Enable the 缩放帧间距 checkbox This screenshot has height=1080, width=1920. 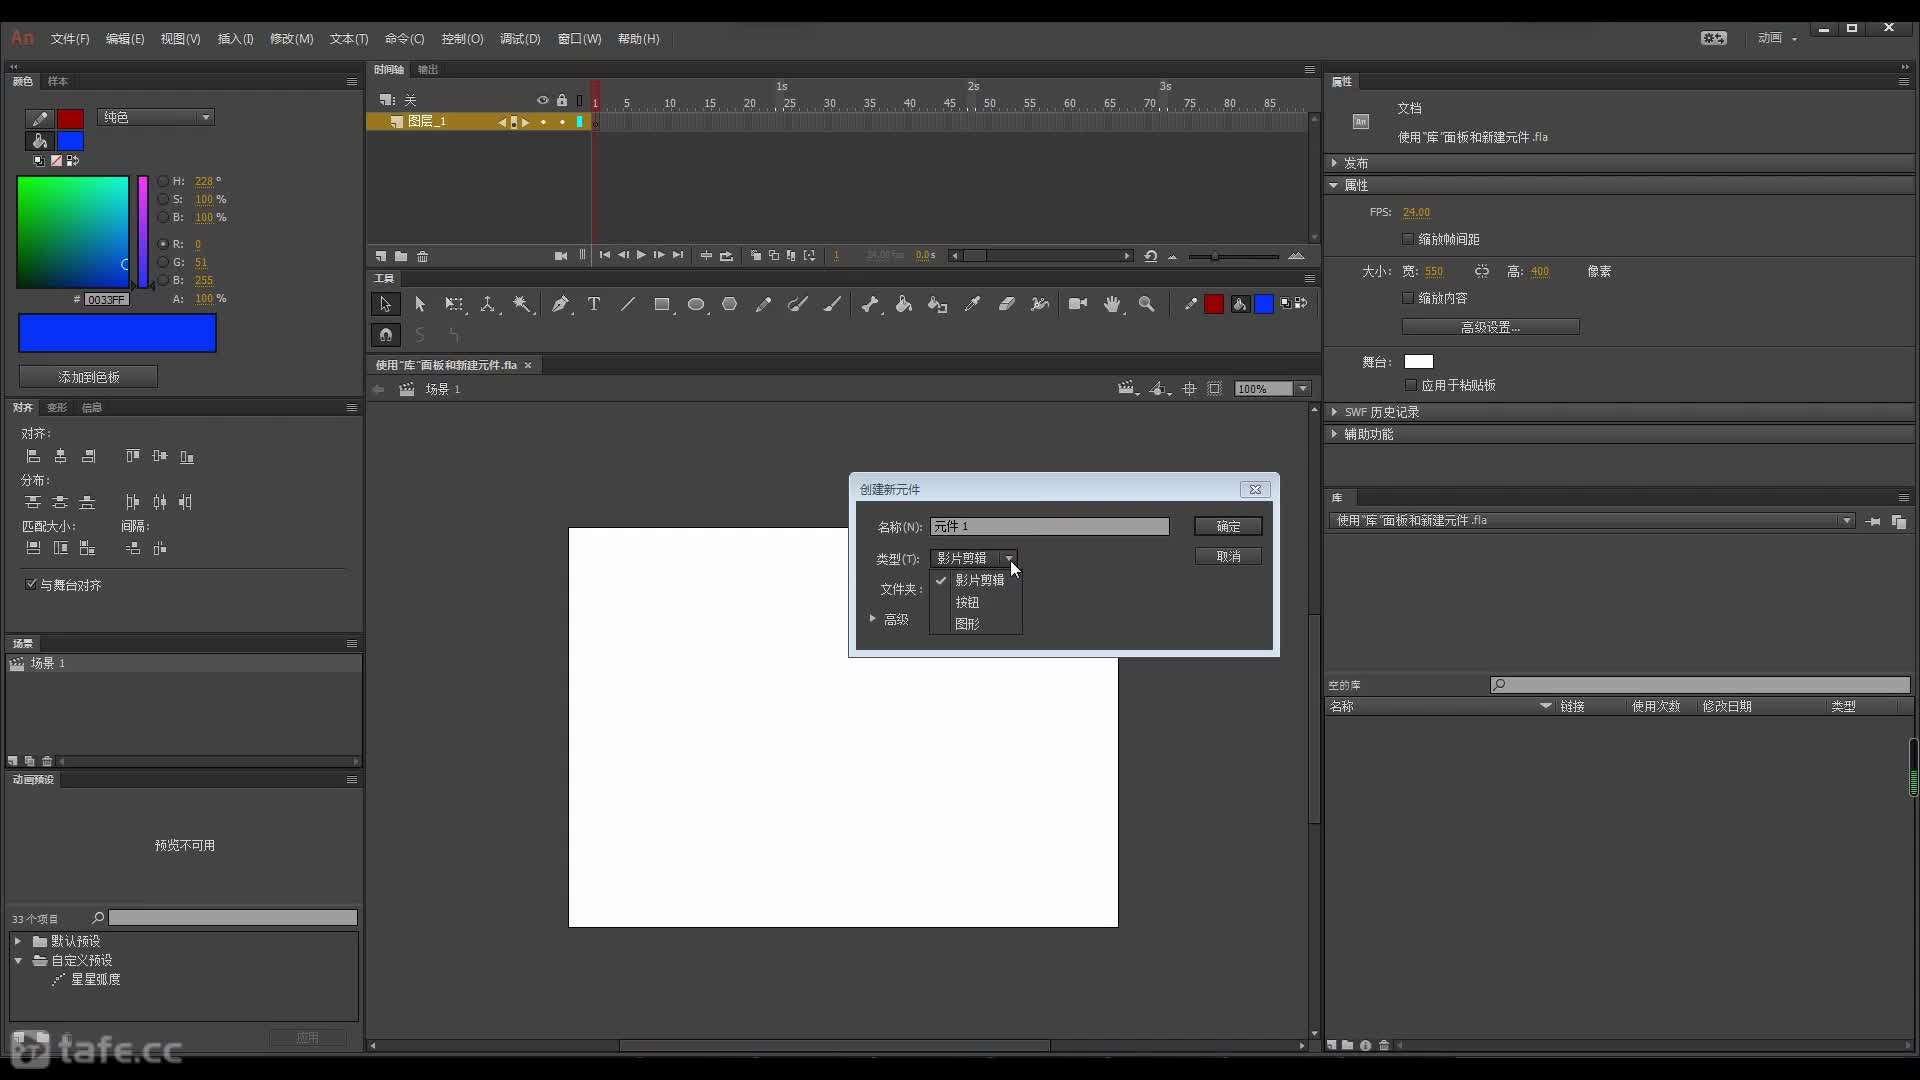point(1408,239)
